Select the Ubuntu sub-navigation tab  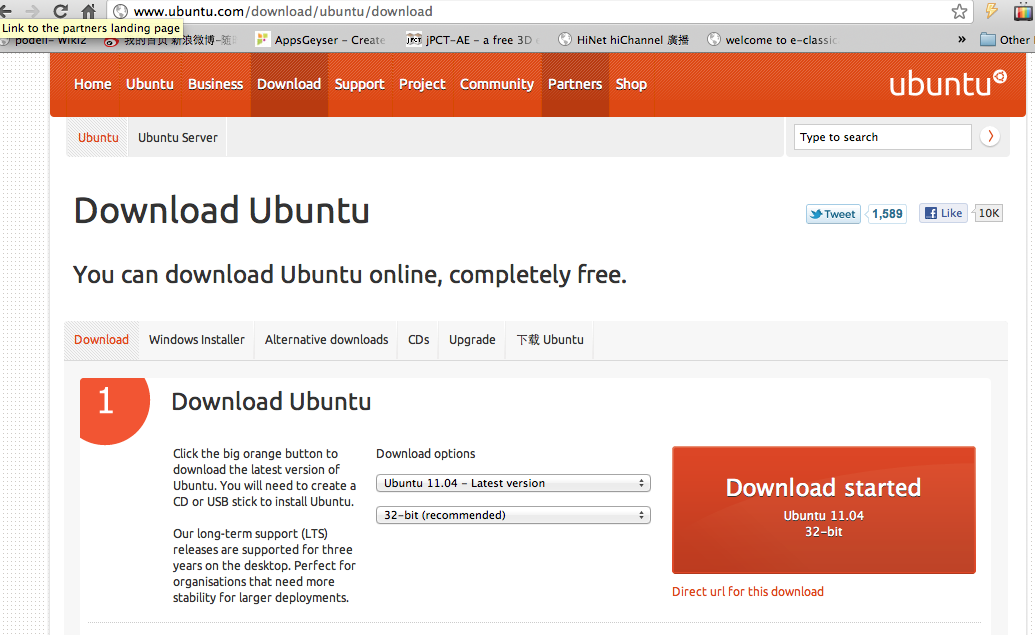tap(98, 137)
